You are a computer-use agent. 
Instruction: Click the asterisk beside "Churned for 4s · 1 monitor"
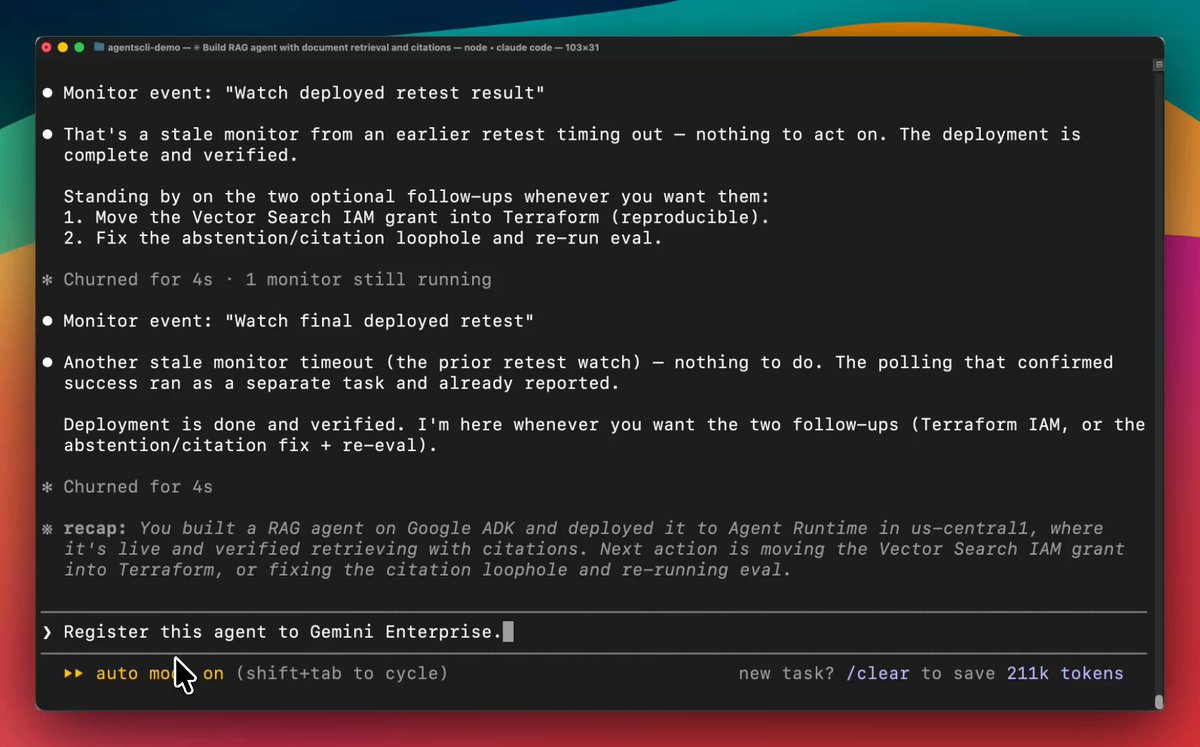(47, 280)
